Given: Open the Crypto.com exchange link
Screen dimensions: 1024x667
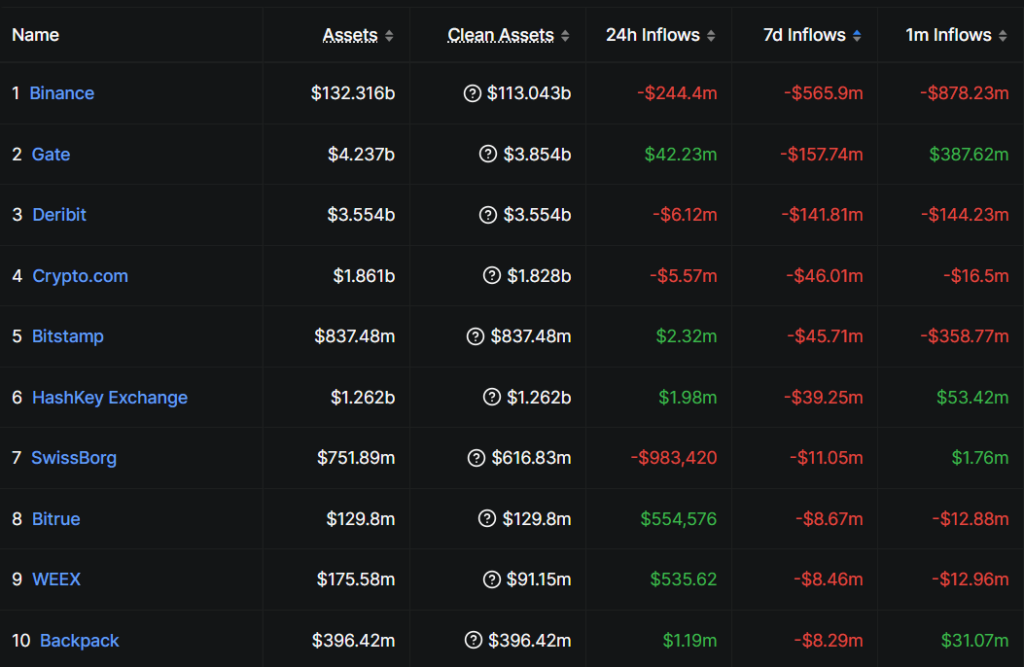Looking at the screenshot, I should coord(80,276).
